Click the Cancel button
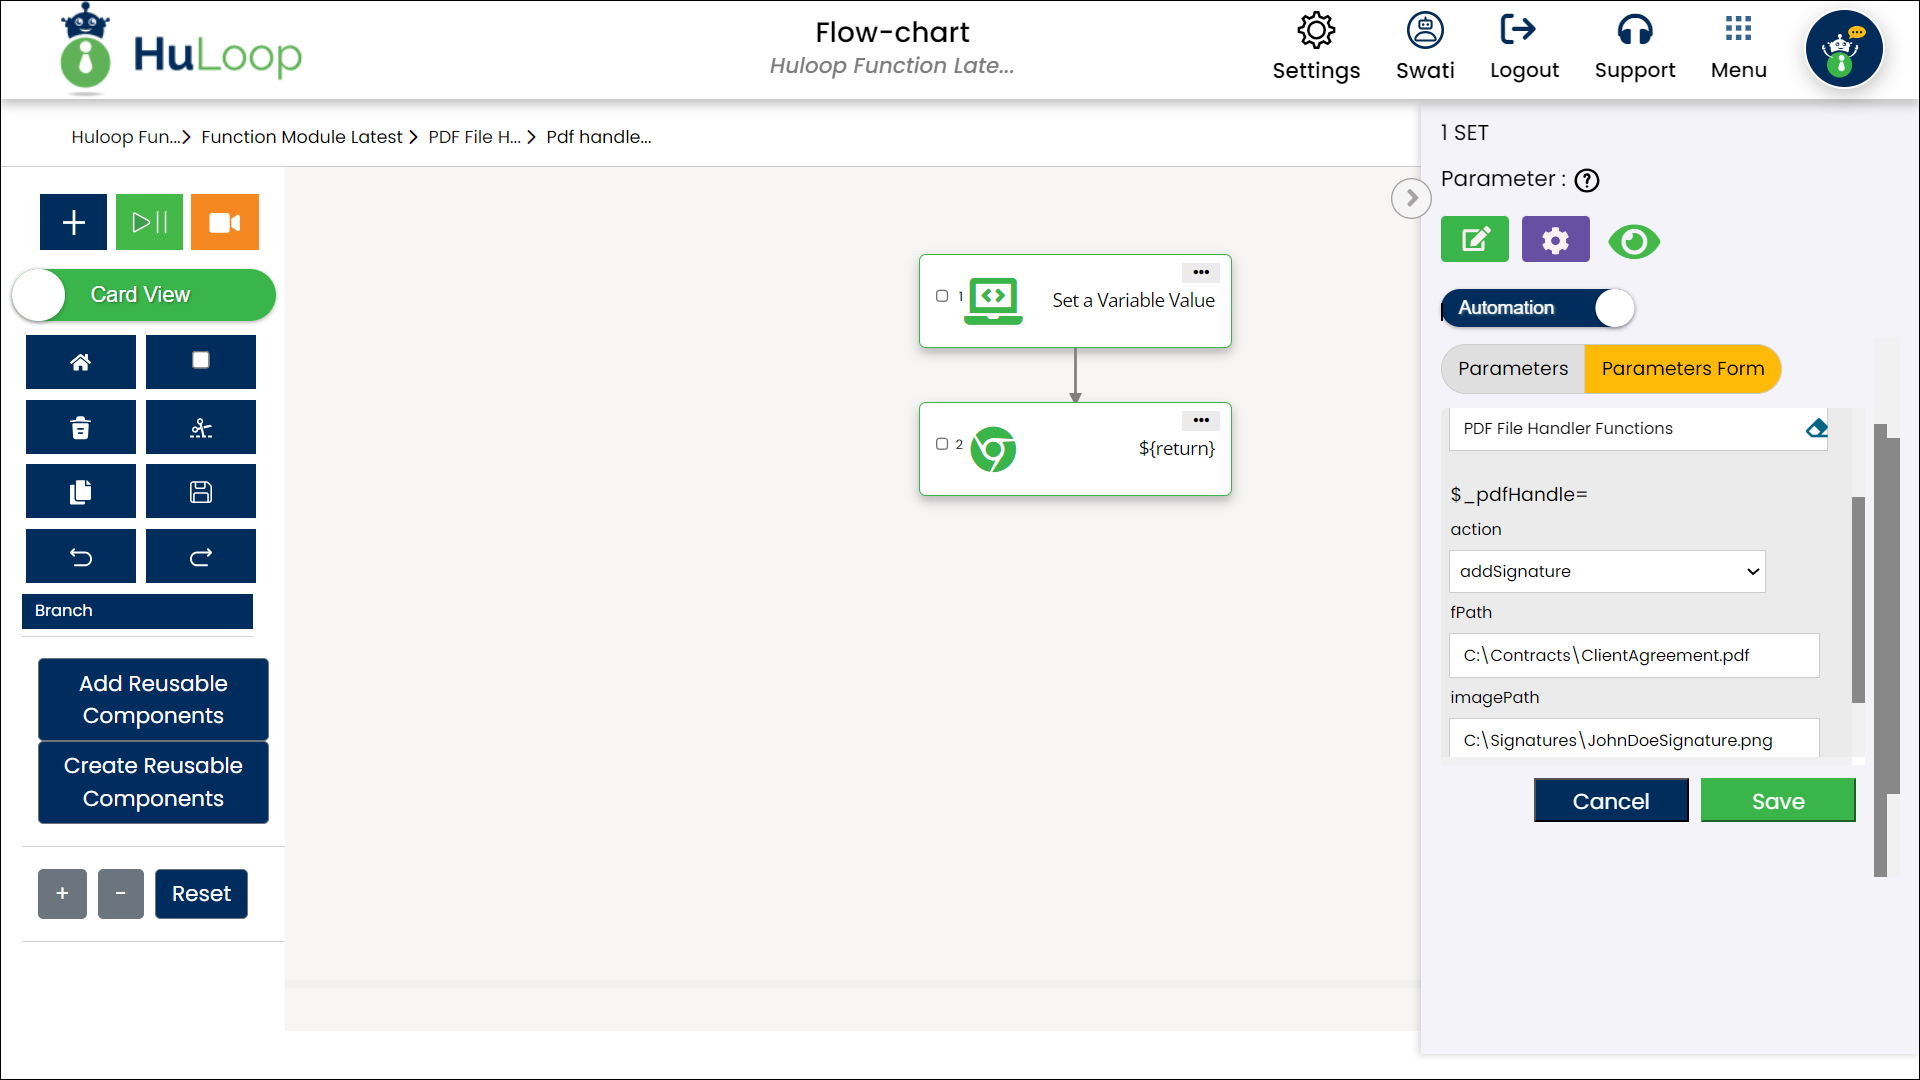The image size is (1920, 1080). (x=1611, y=801)
